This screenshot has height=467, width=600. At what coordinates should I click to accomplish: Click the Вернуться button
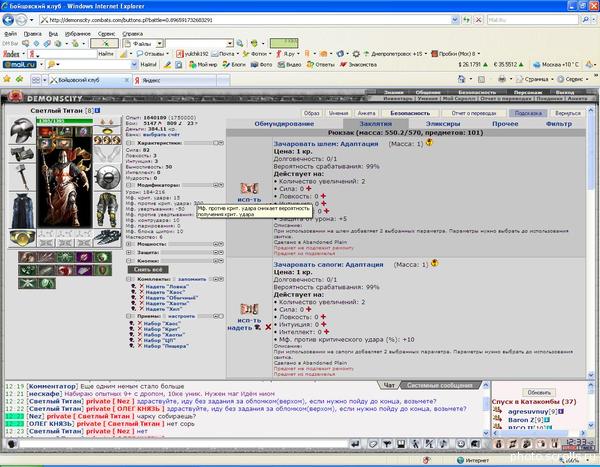(x=567, y=113)
